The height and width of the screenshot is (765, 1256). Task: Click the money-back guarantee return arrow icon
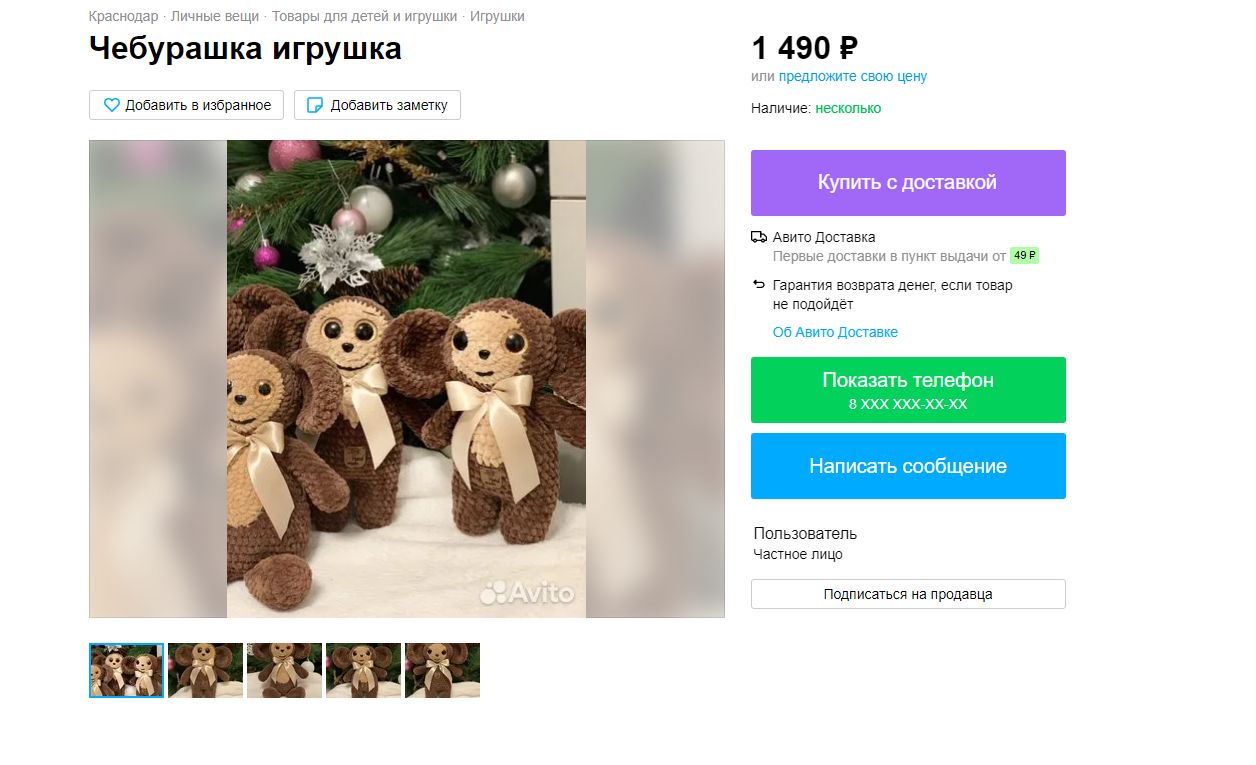(759, 285)
